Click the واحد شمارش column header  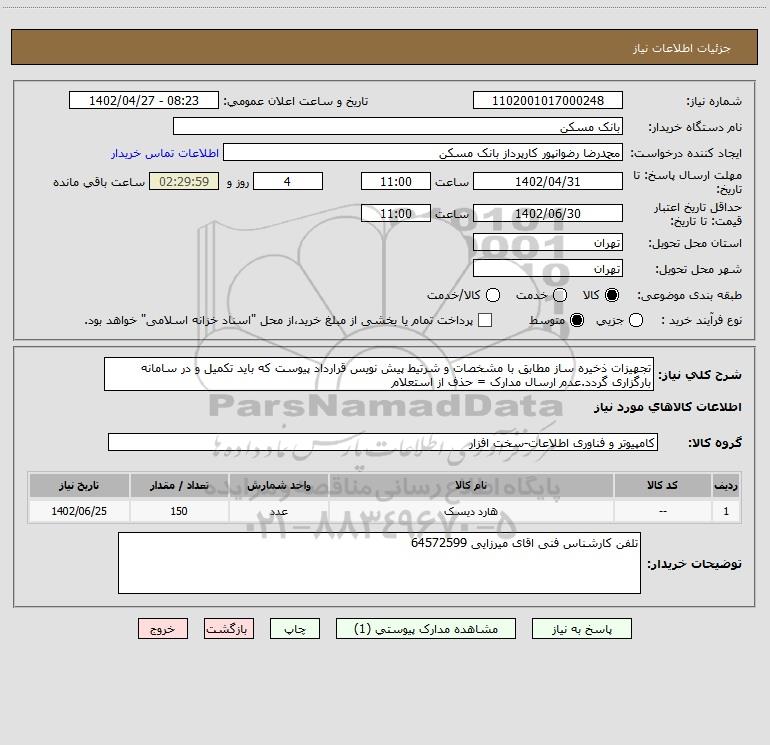(x=278, y=486)
